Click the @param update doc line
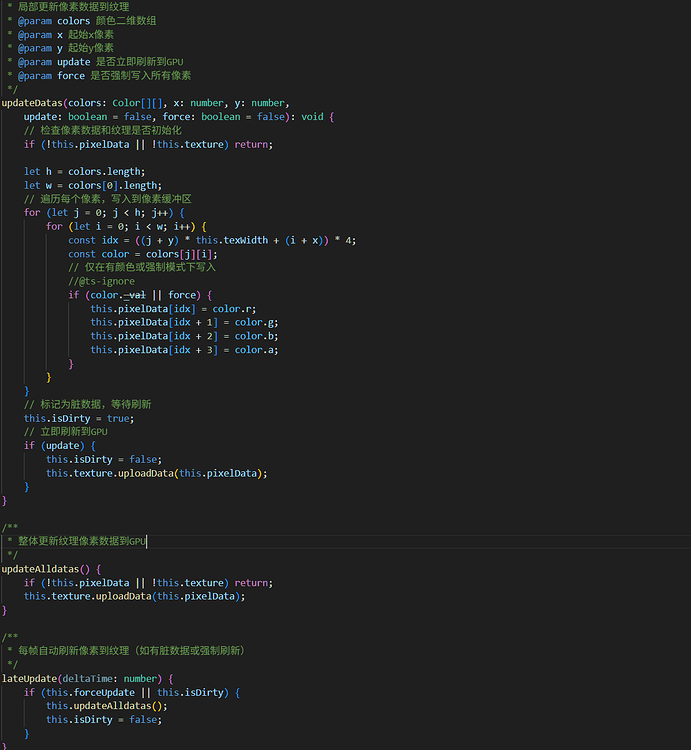The width and height of the screenshot is (691, 750). click(100, 62)
